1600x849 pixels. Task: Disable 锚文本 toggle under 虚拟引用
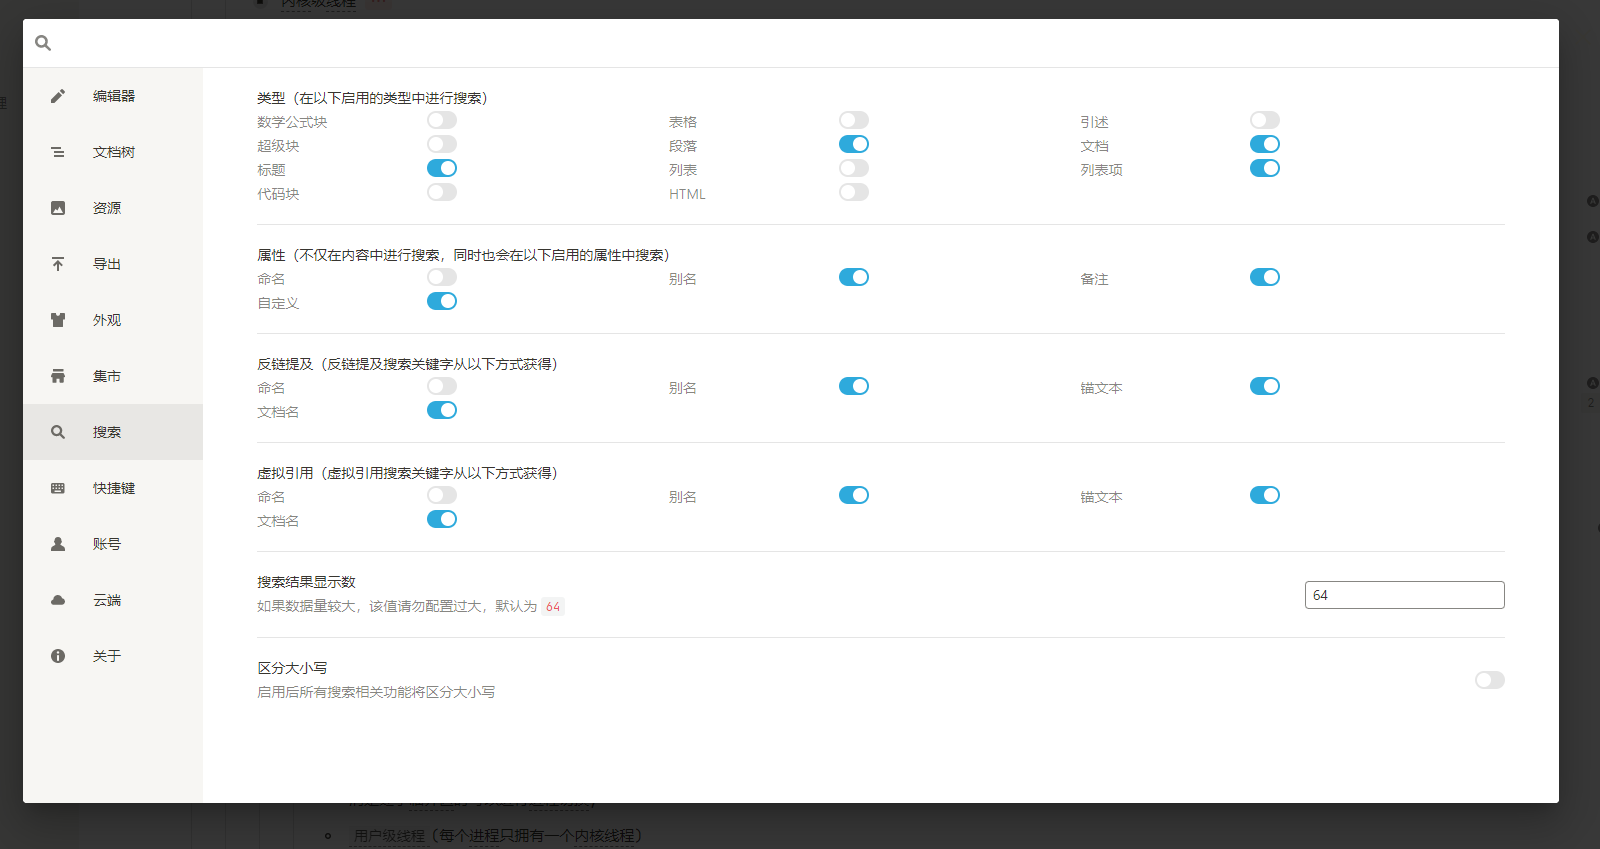point(1265,495)
